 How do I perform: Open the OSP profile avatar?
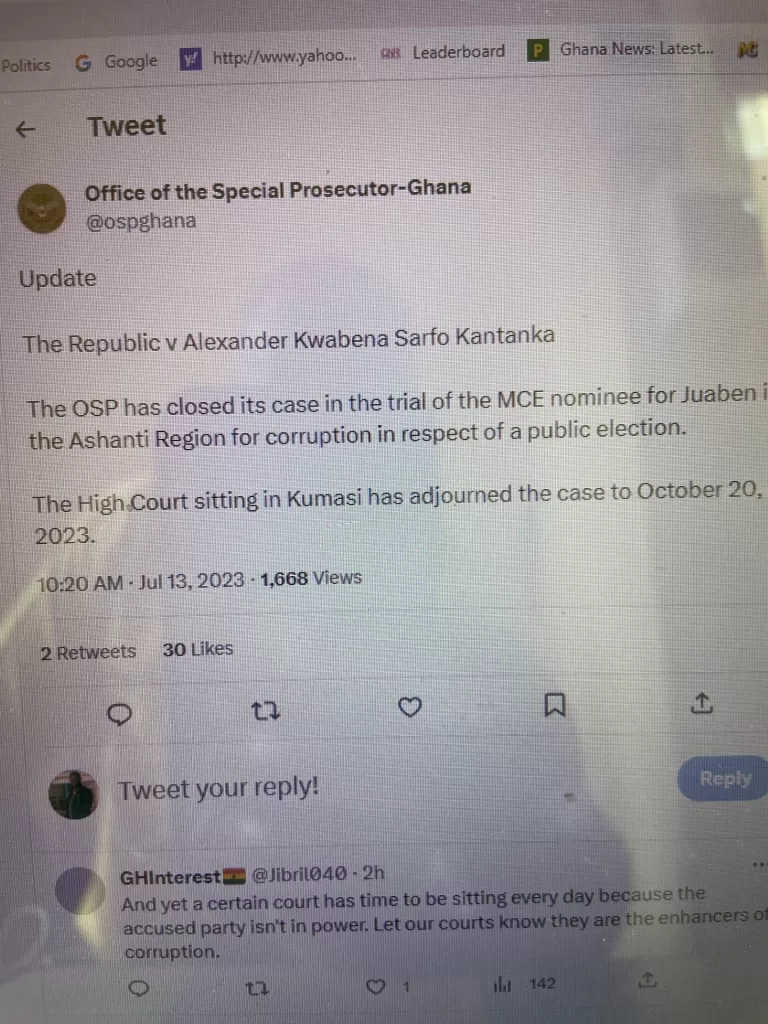tap(42, 209)
